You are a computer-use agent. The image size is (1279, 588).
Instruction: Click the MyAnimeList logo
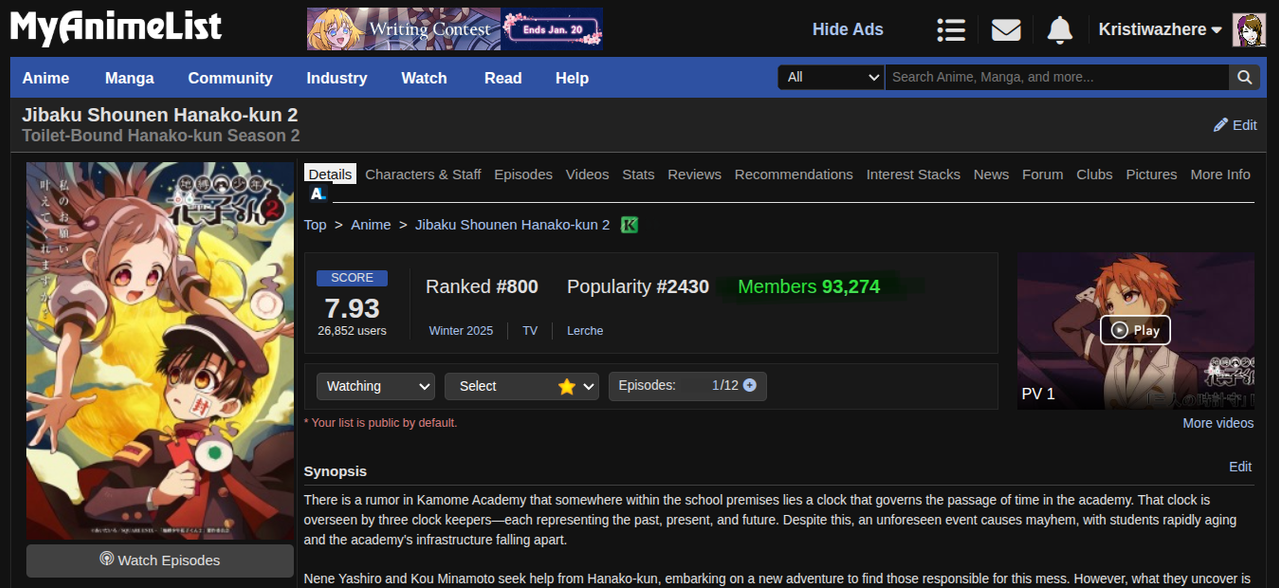[116, 28]
